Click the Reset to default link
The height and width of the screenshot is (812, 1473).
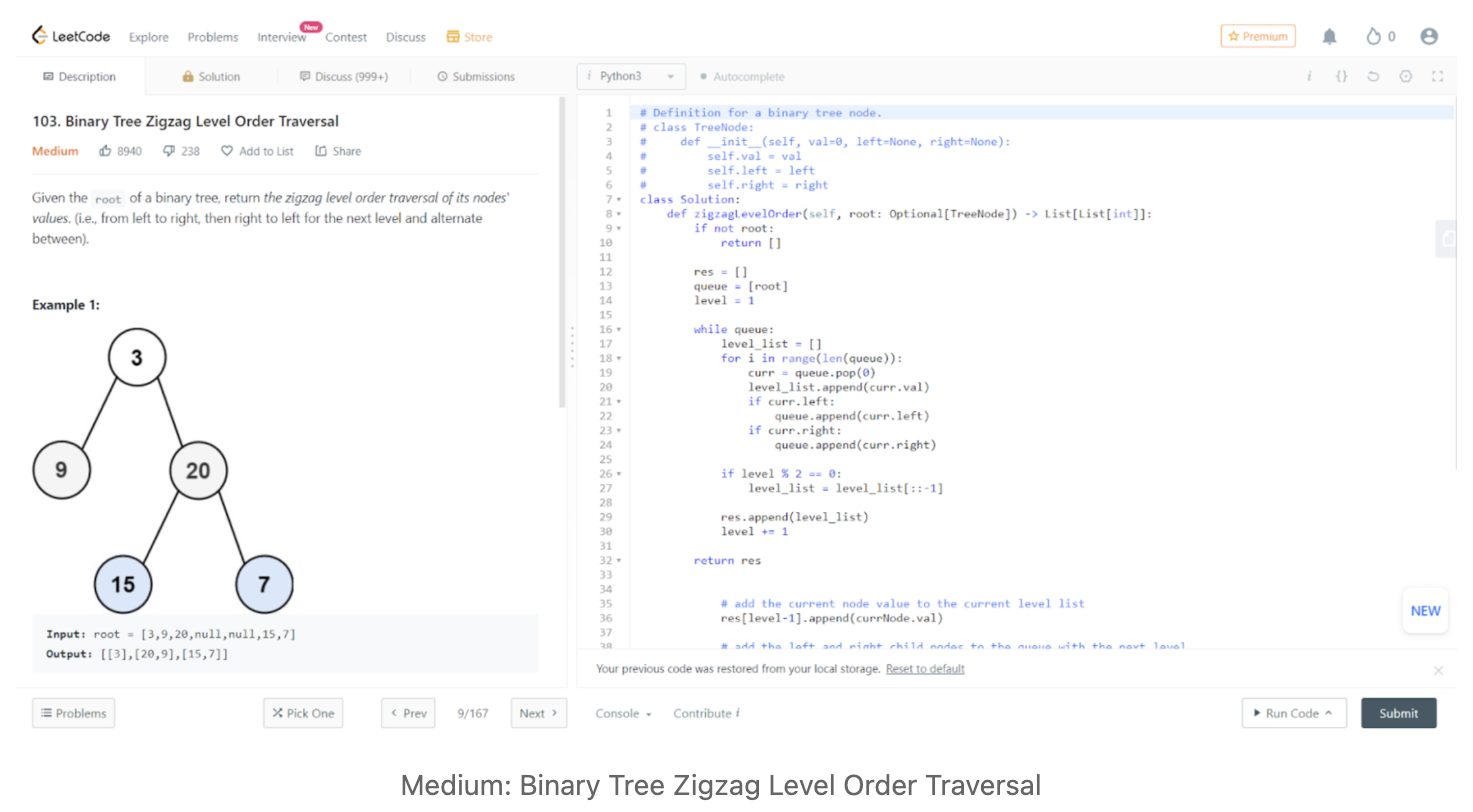(925, 669)
